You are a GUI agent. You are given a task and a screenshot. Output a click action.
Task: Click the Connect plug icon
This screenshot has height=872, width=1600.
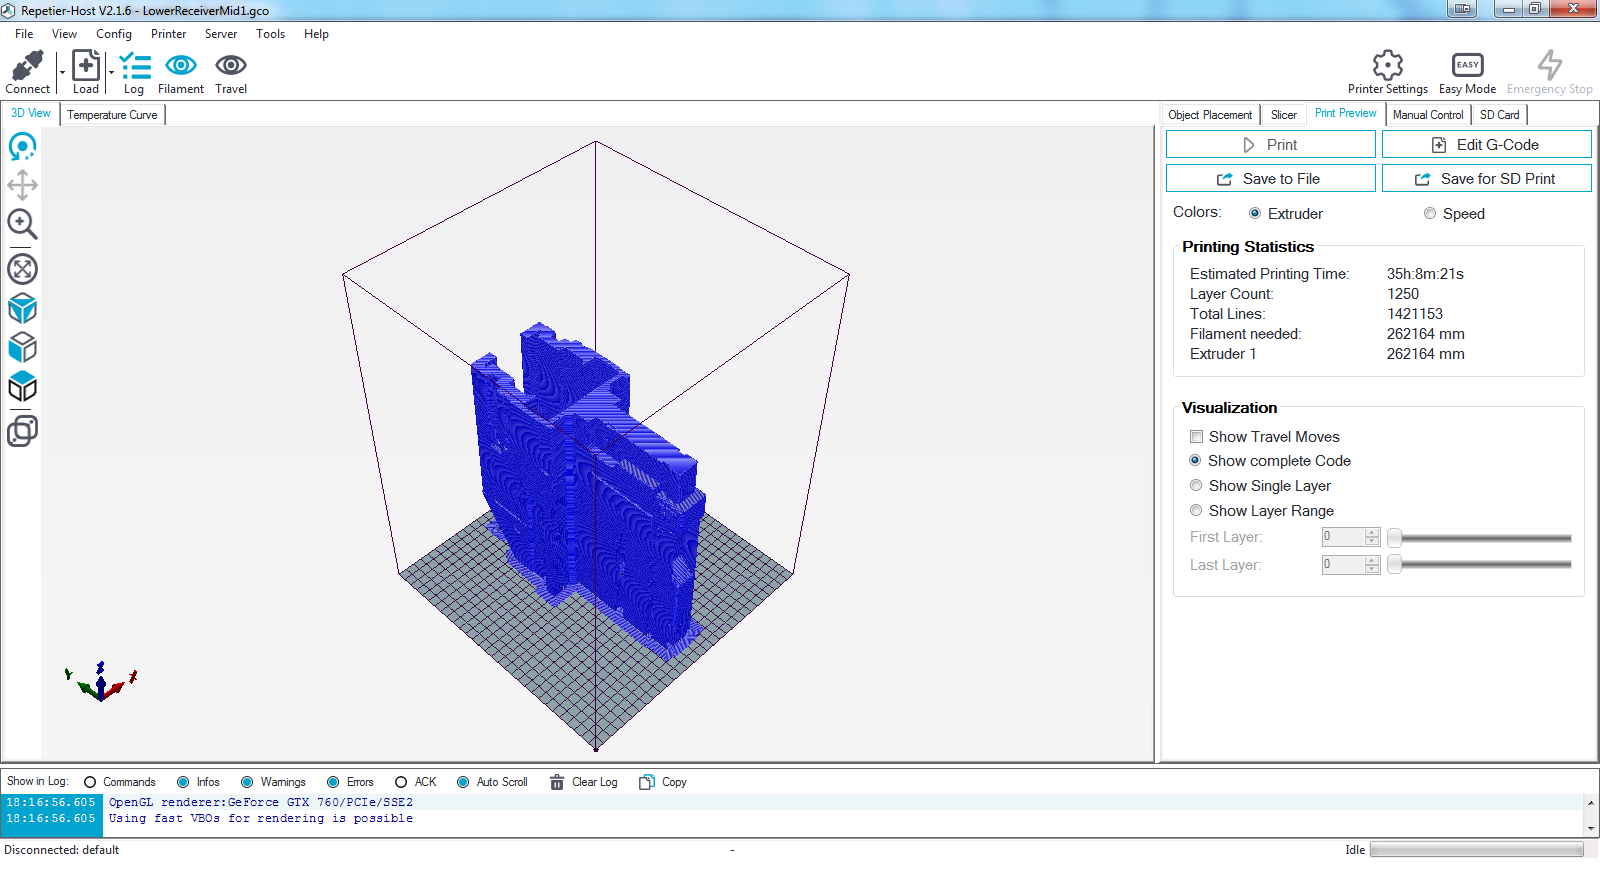(x=27, y=66)
